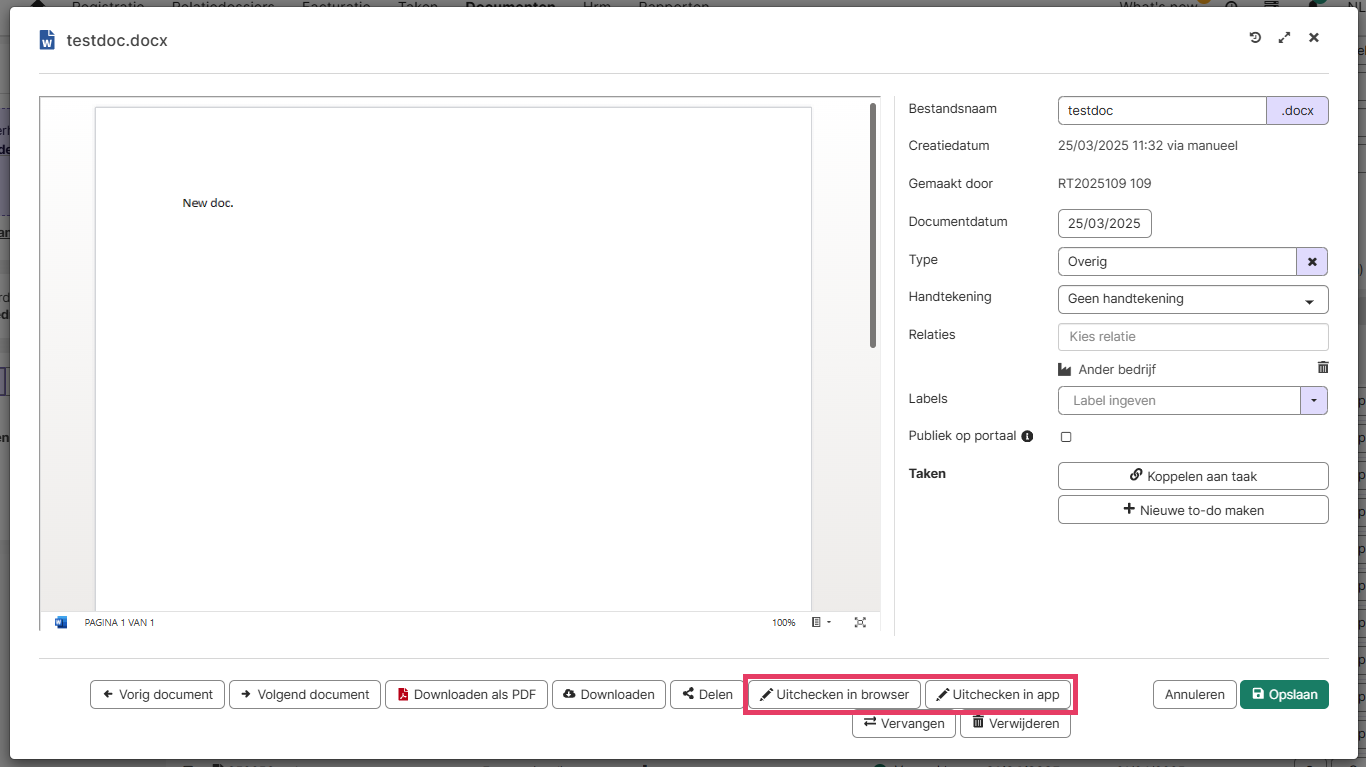The height and width of the screenshot is (767, 1366).
Task: Go to Volgend document
Action: pos(305,694)
